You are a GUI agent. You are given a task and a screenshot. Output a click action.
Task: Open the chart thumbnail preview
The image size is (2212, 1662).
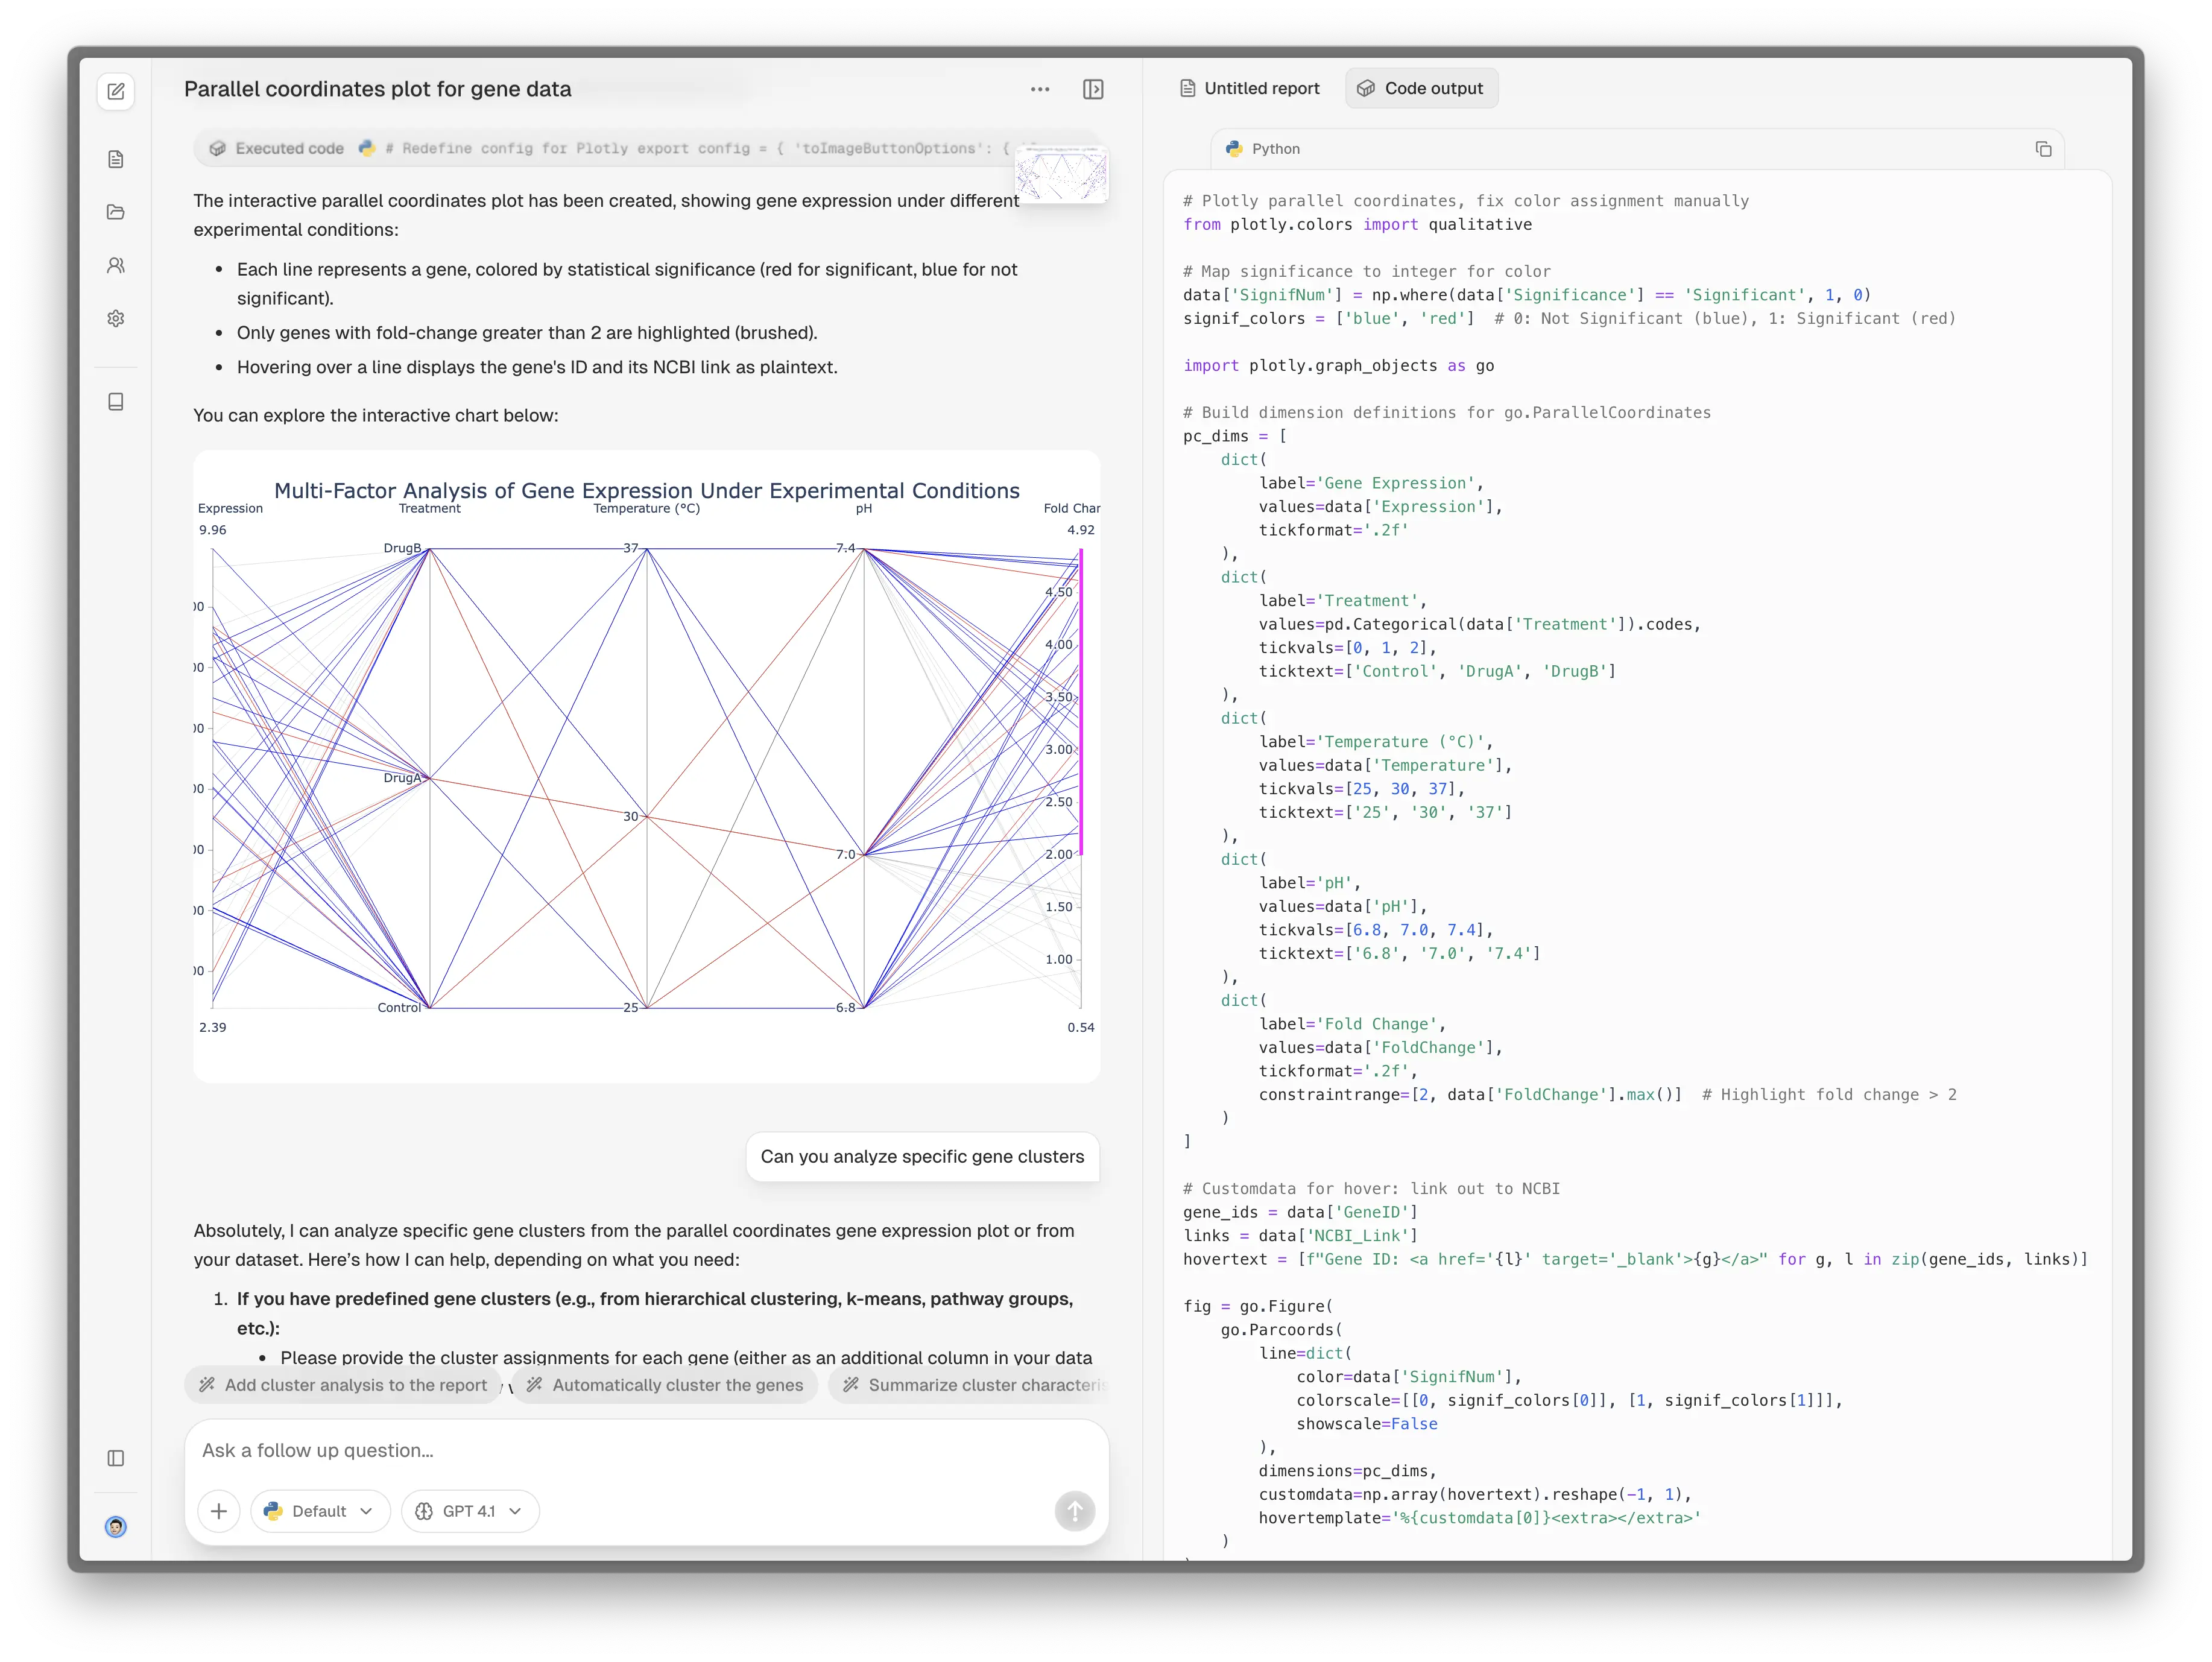click(x=1061, y=174)
